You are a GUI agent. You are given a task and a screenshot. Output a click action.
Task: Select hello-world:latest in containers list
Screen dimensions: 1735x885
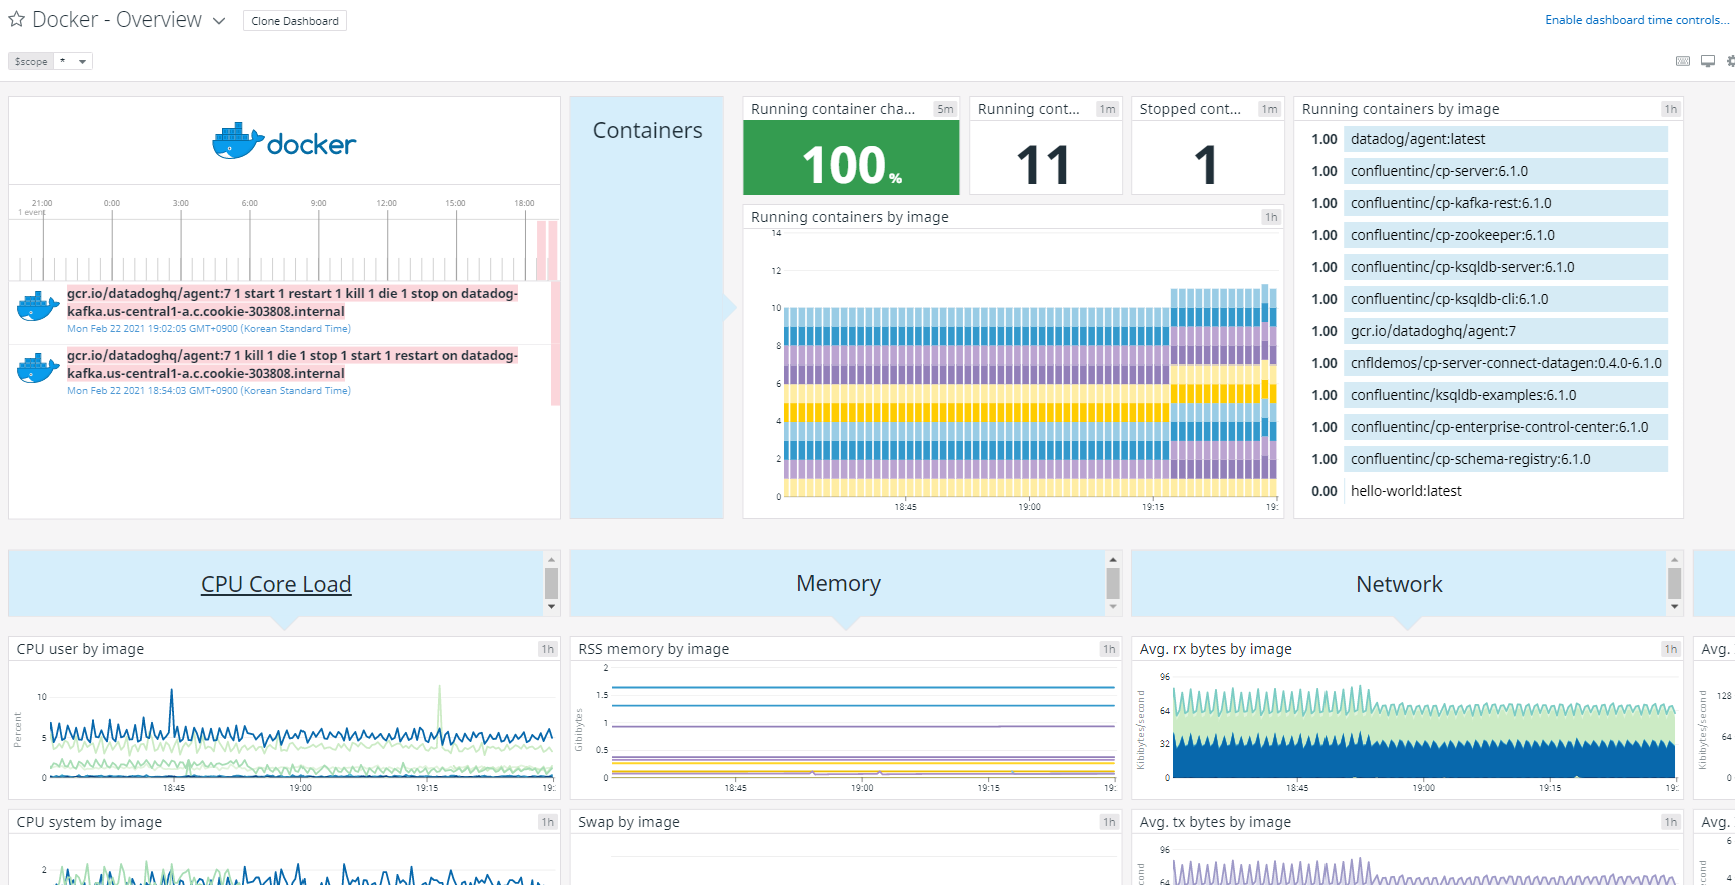[1489, 491]
